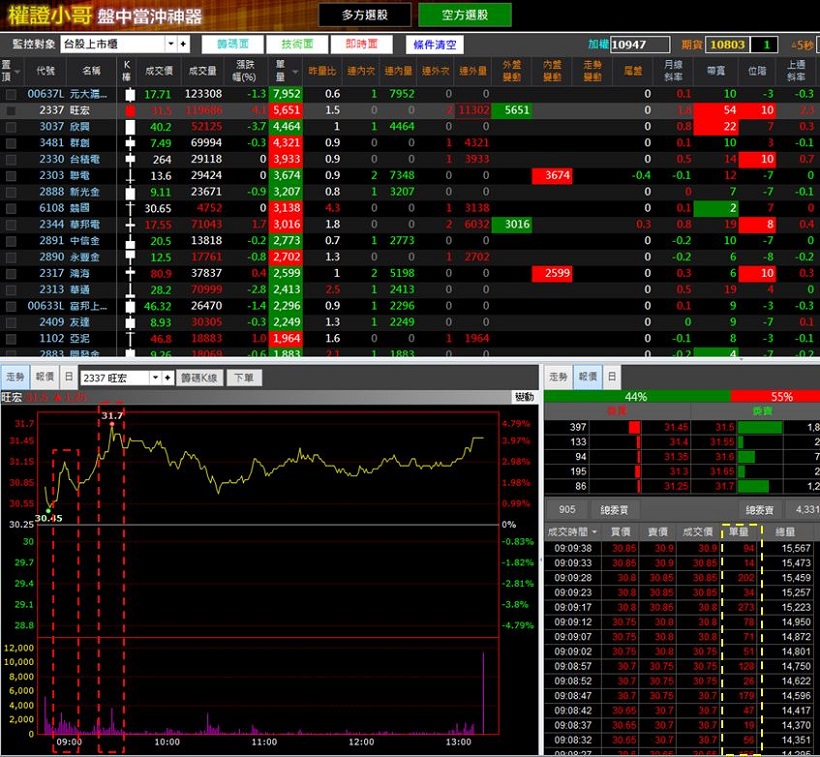
Task: Click the K-bar icon for 2330 台積電
Action: pos(130,159)
